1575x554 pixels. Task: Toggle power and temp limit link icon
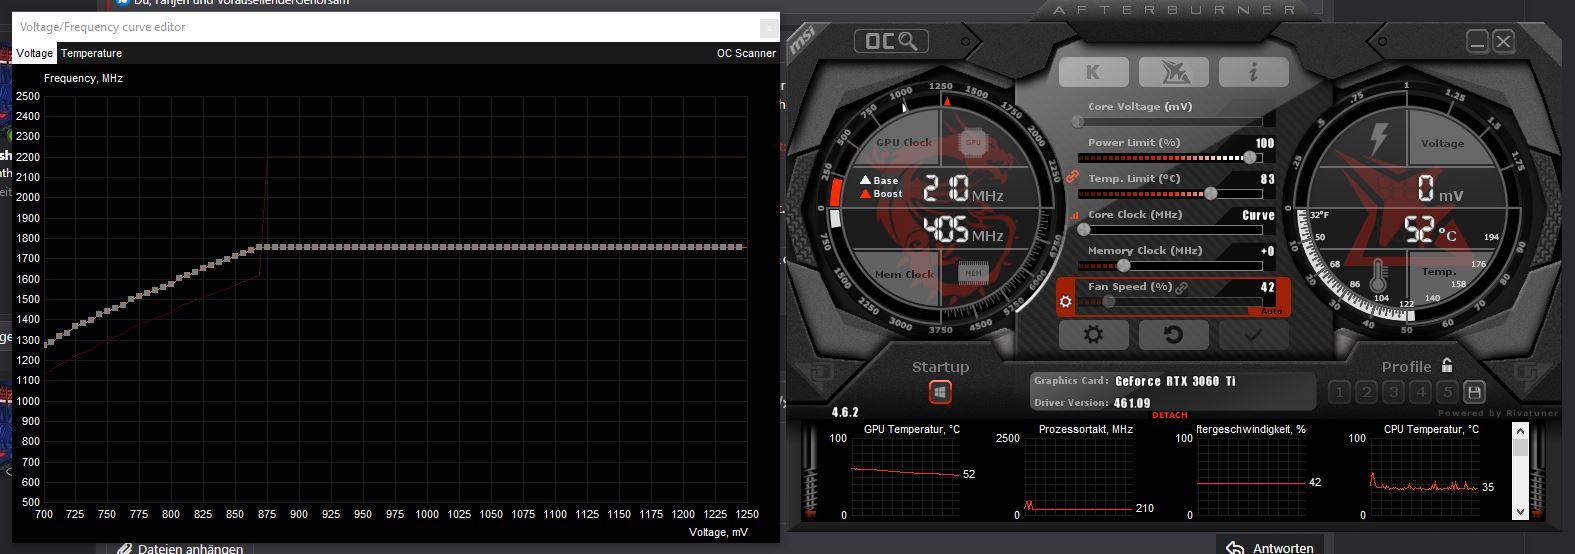(x=1071, y=177)
